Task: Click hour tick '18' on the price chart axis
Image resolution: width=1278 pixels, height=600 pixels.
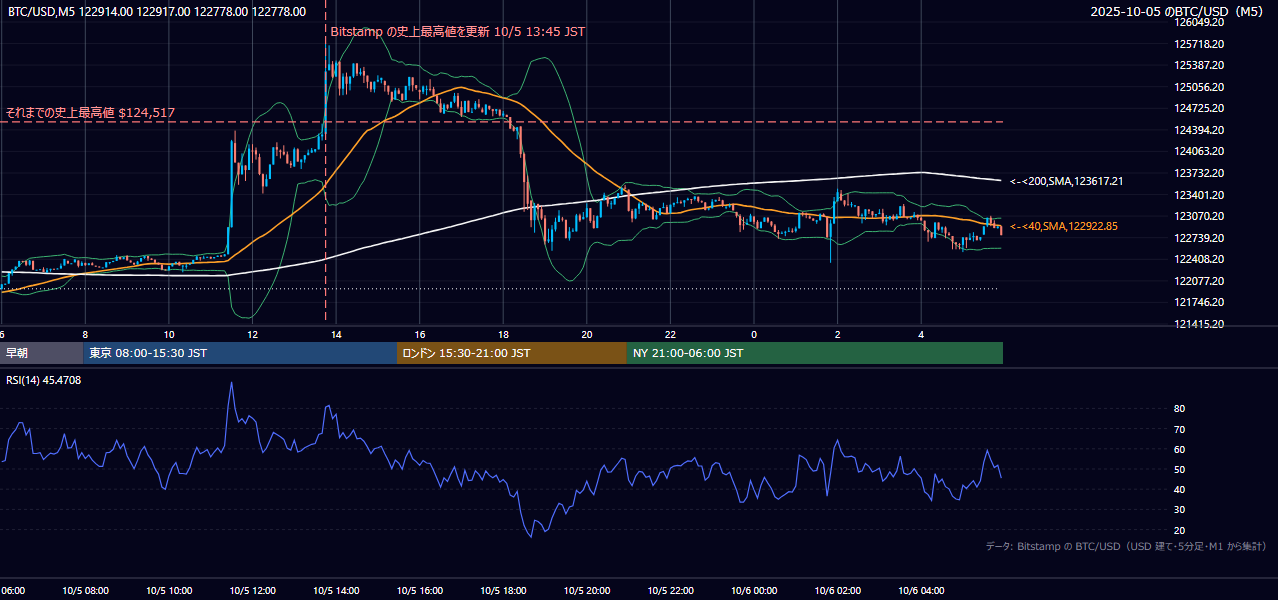Action: pos(503,334)
